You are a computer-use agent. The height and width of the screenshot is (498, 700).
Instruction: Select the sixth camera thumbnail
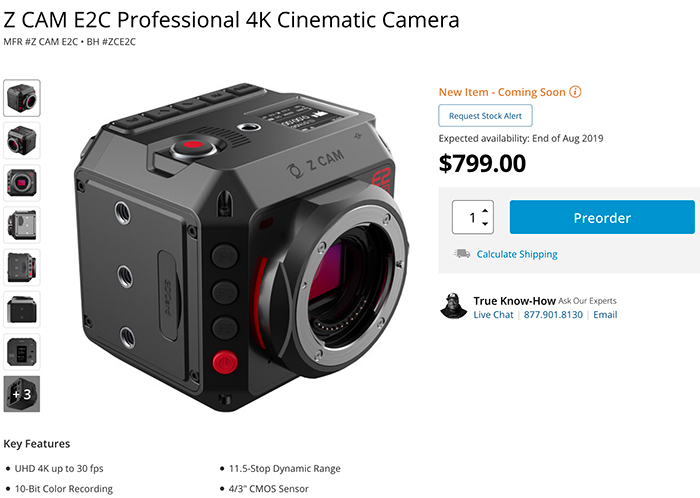click(x=22, y=309)
